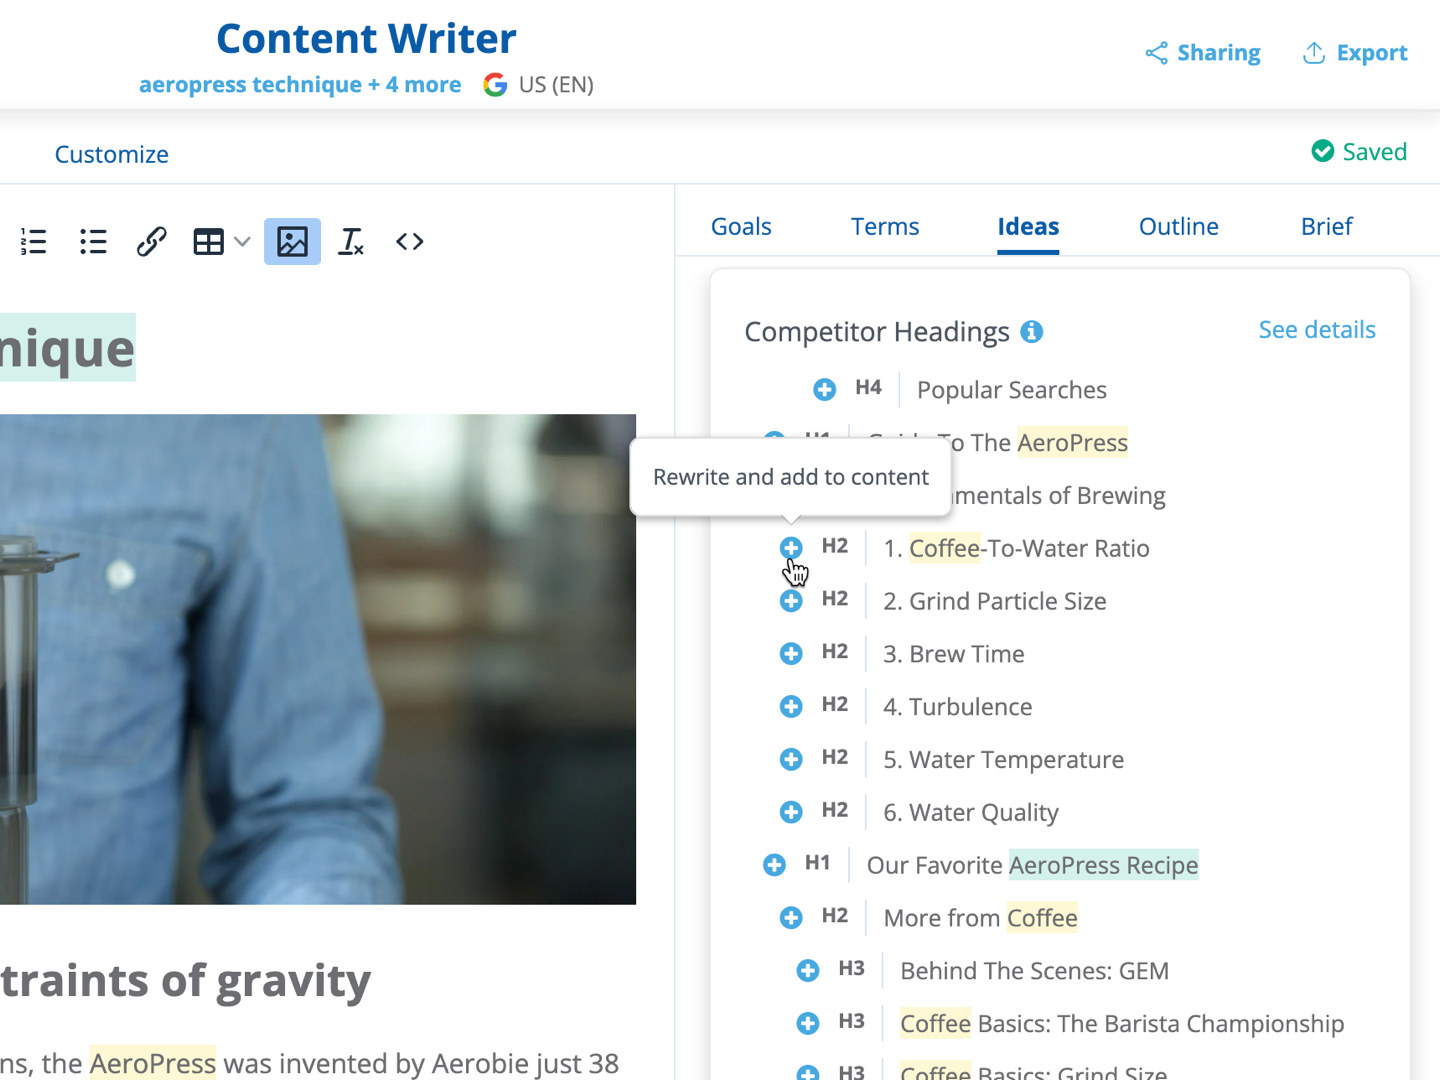Add the 'Coffee-To-Water Ratio' heading via its plus icon
1440x1080 pixels.
(x=791, y=547)
